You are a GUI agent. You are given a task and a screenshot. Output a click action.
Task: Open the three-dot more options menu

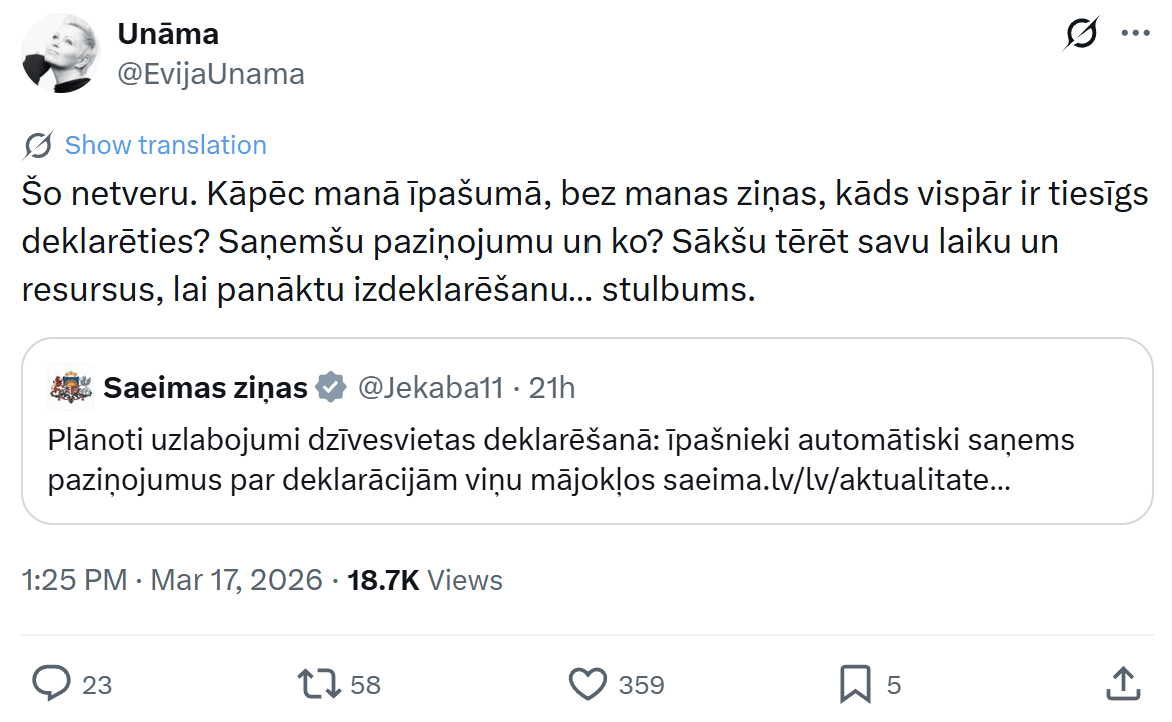1136,34
